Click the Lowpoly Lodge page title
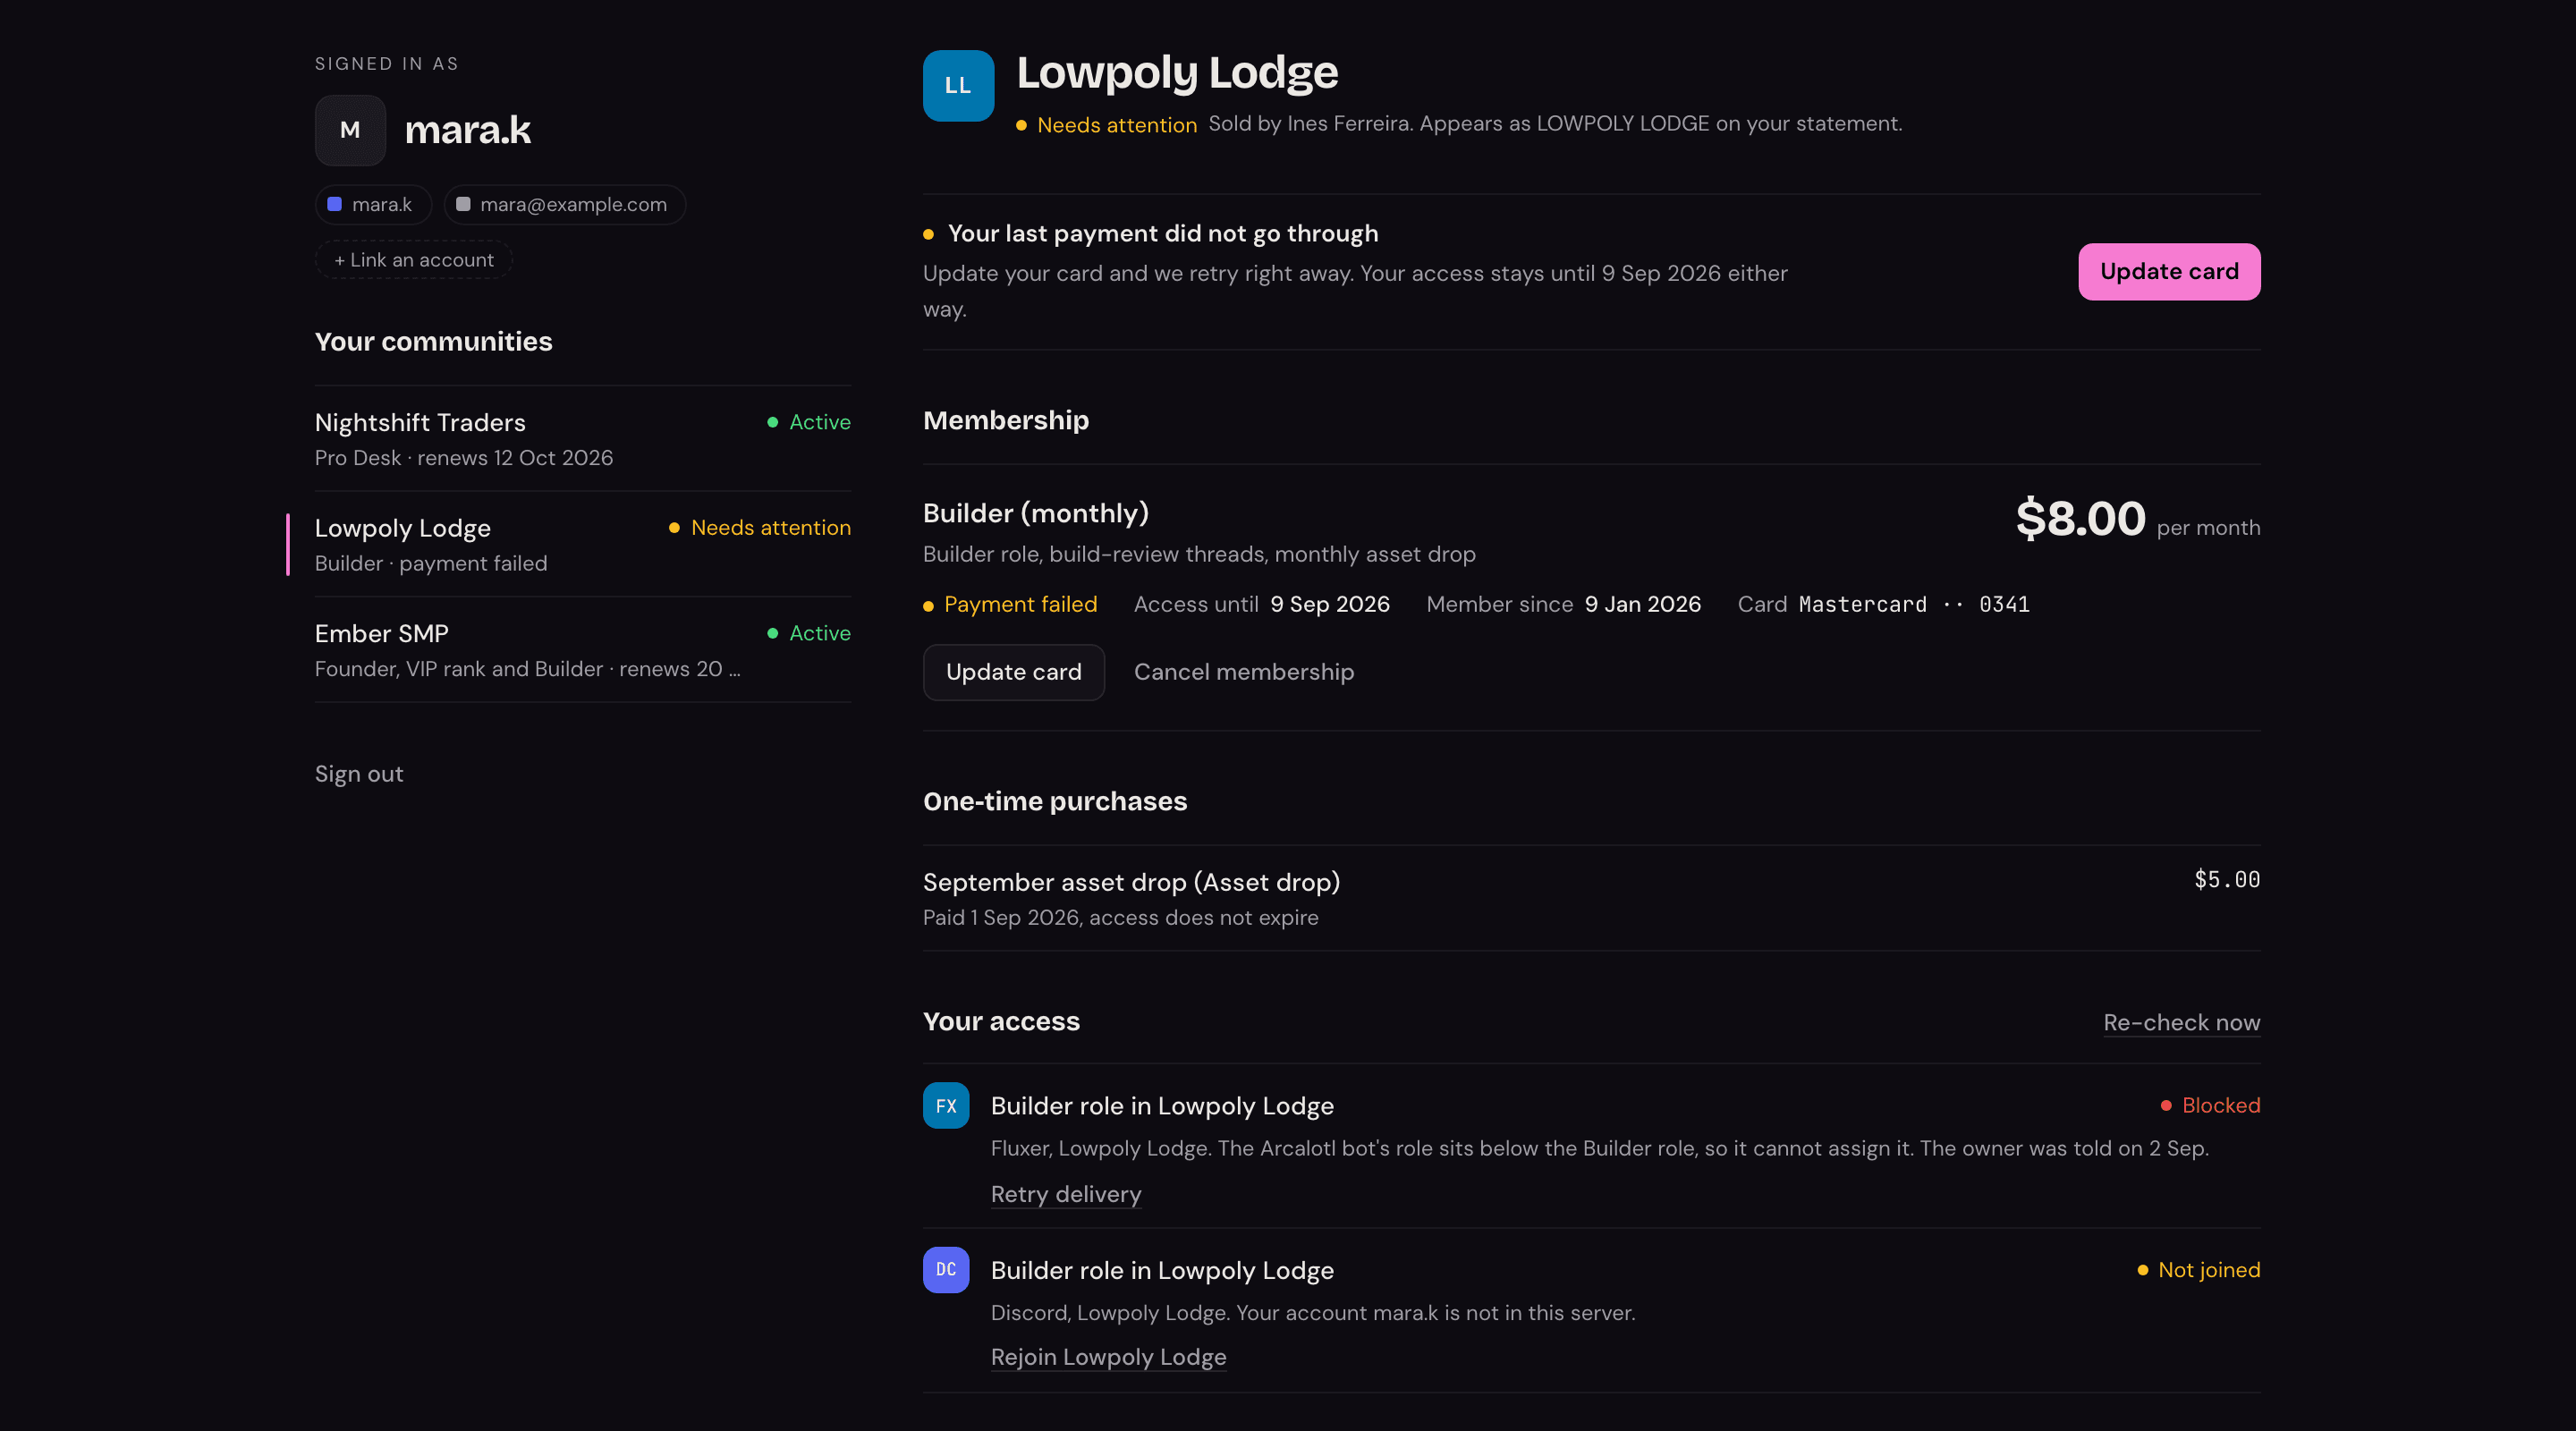The width and height of the screenshot is (2576, 1431). pos(1177,72)
